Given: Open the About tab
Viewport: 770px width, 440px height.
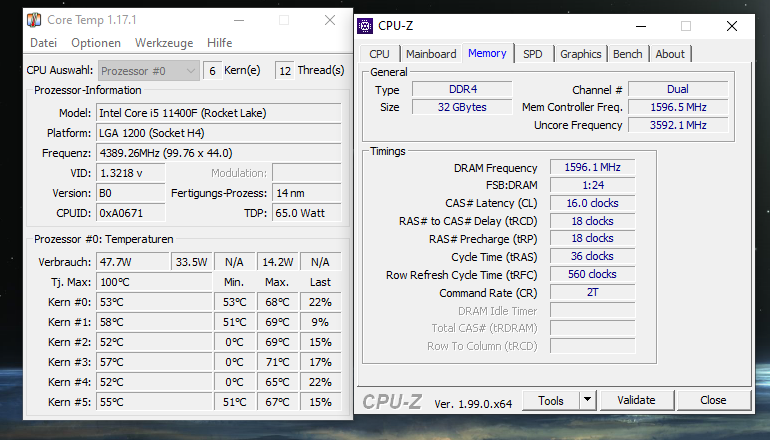Looking at the screenshot, I should point(670,54).
